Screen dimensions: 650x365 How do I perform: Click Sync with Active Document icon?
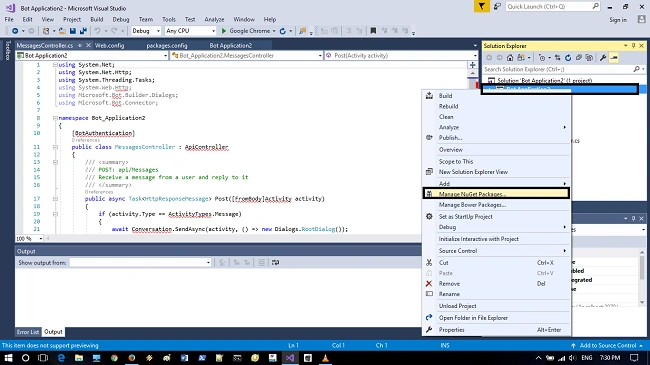(x=558, y=58)
